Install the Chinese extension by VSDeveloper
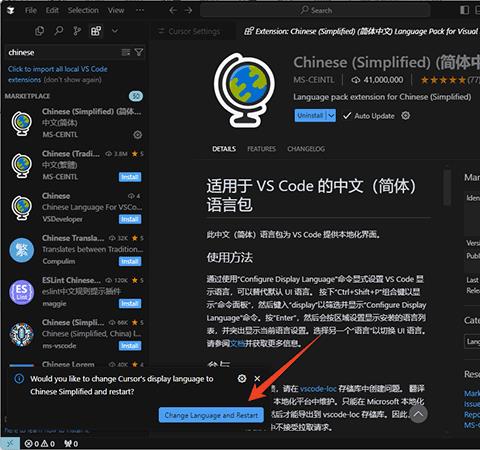 130,219
